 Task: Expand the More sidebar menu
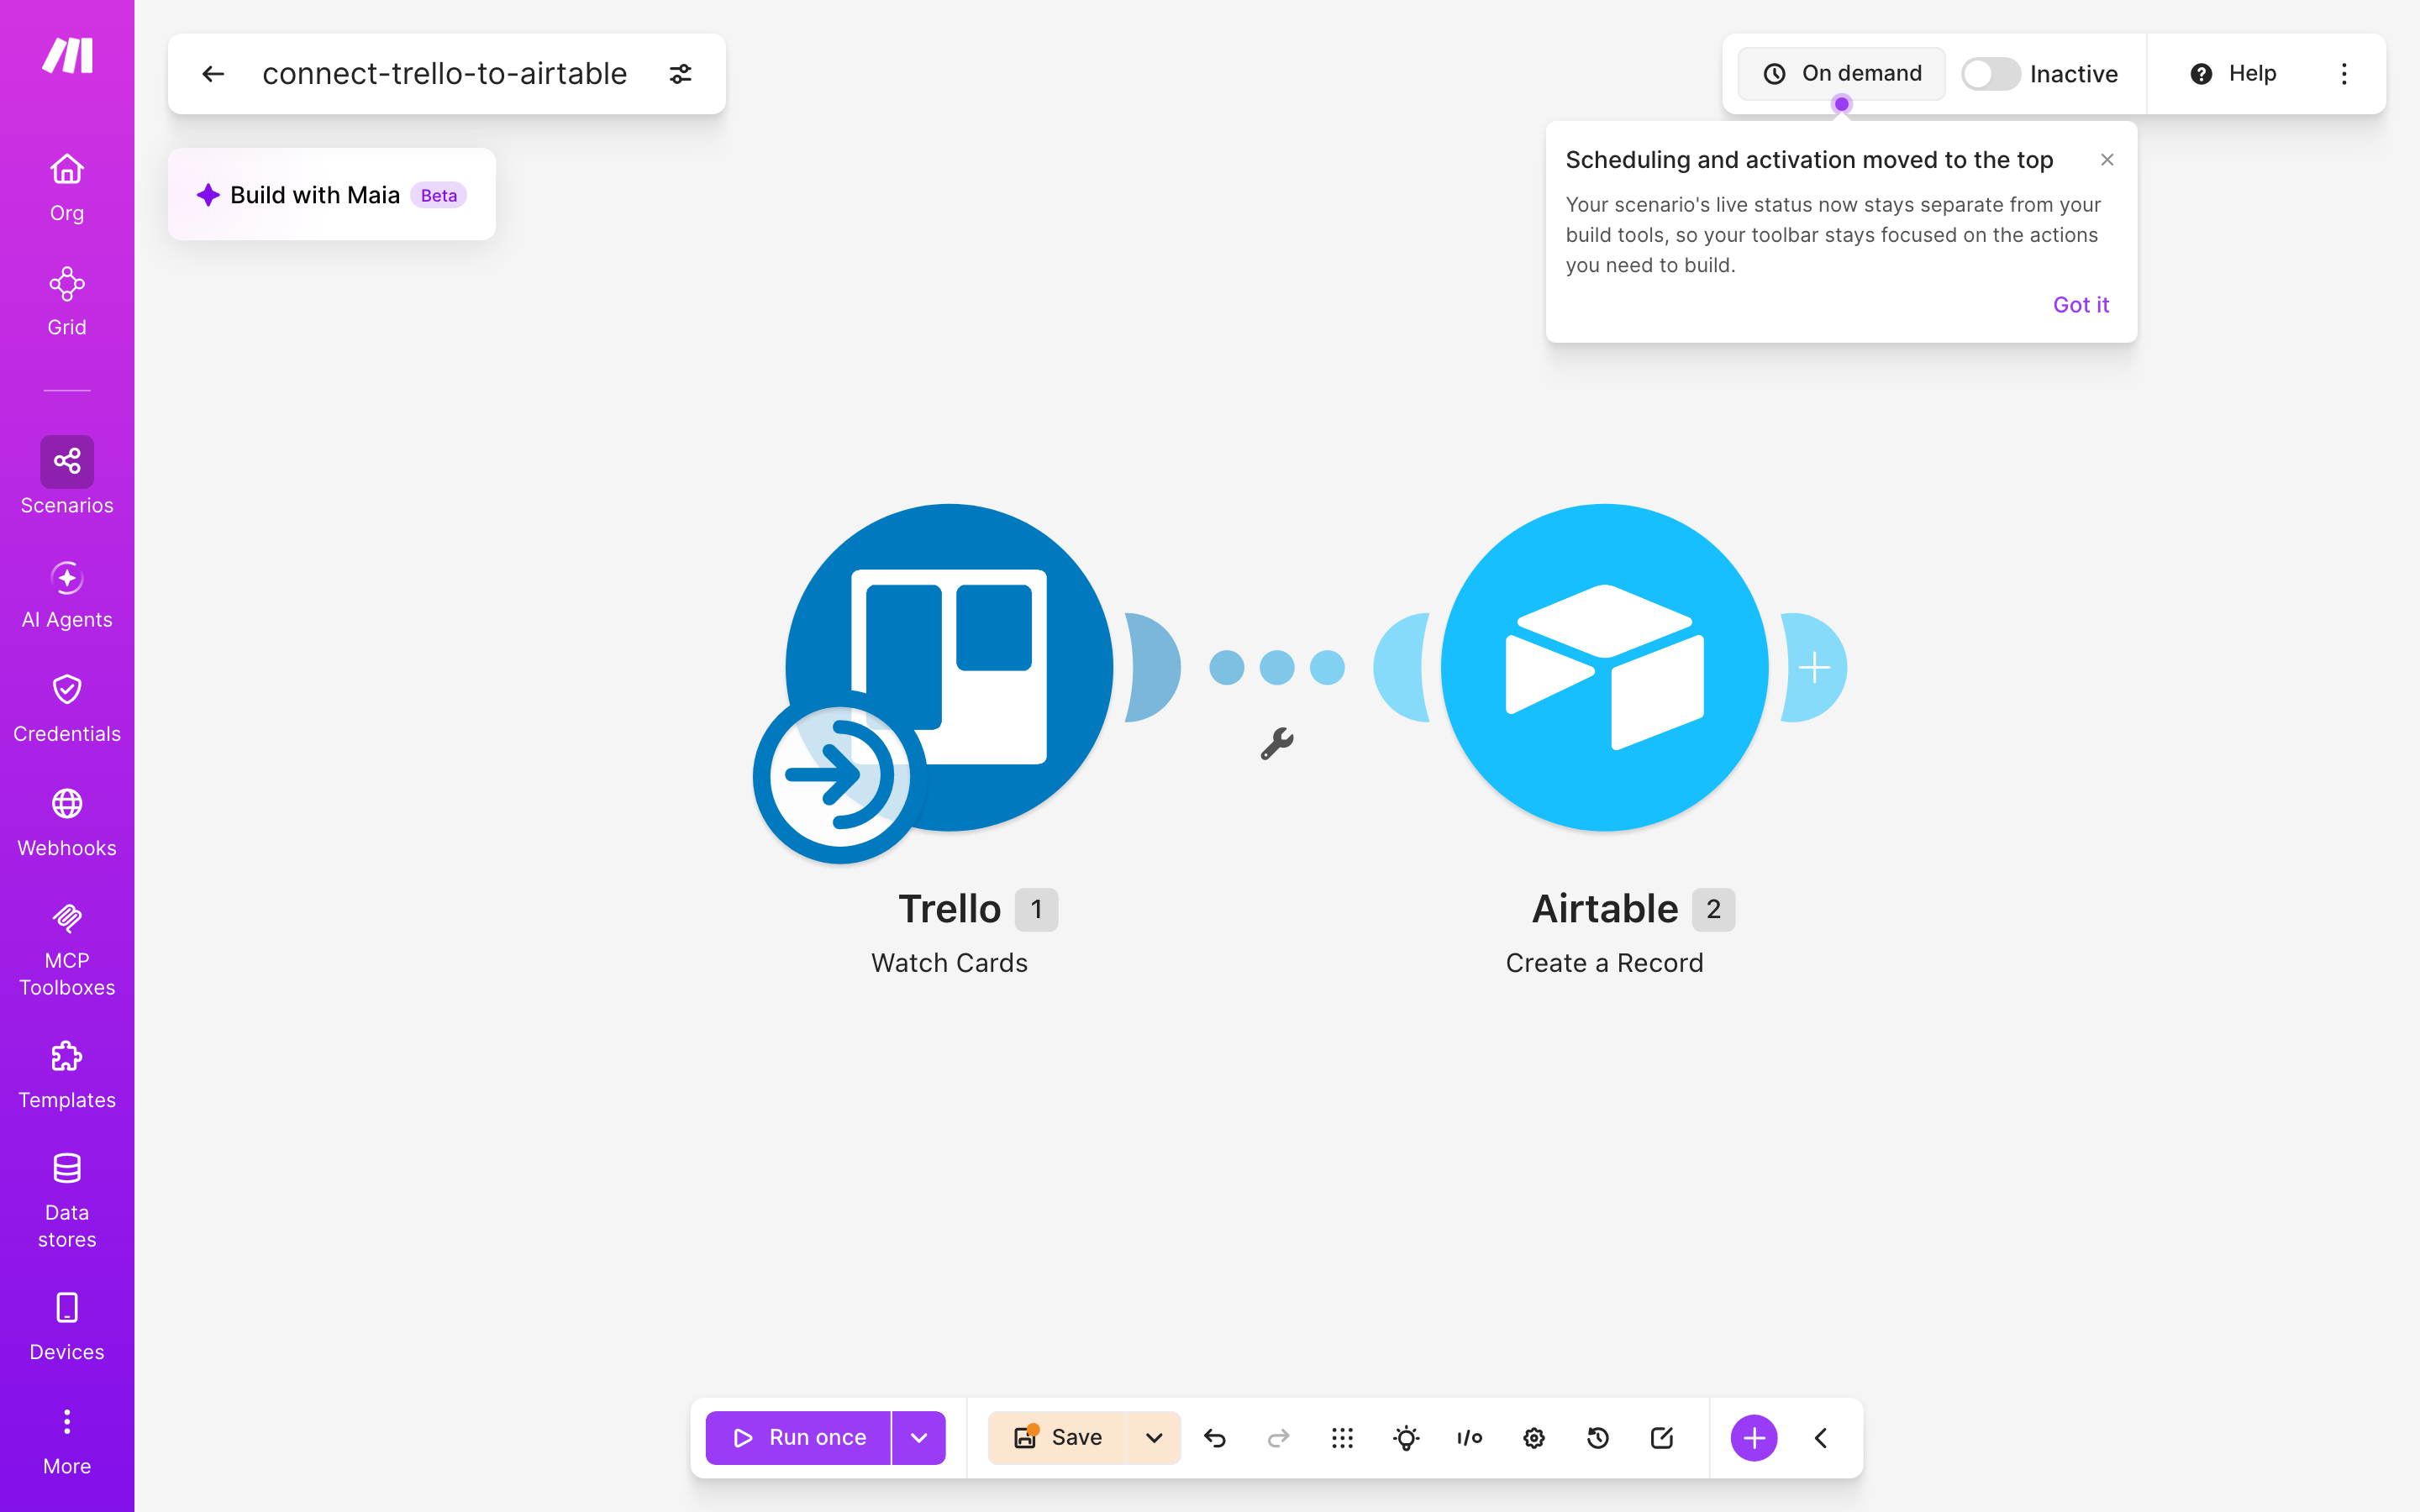click(67, 1442)
